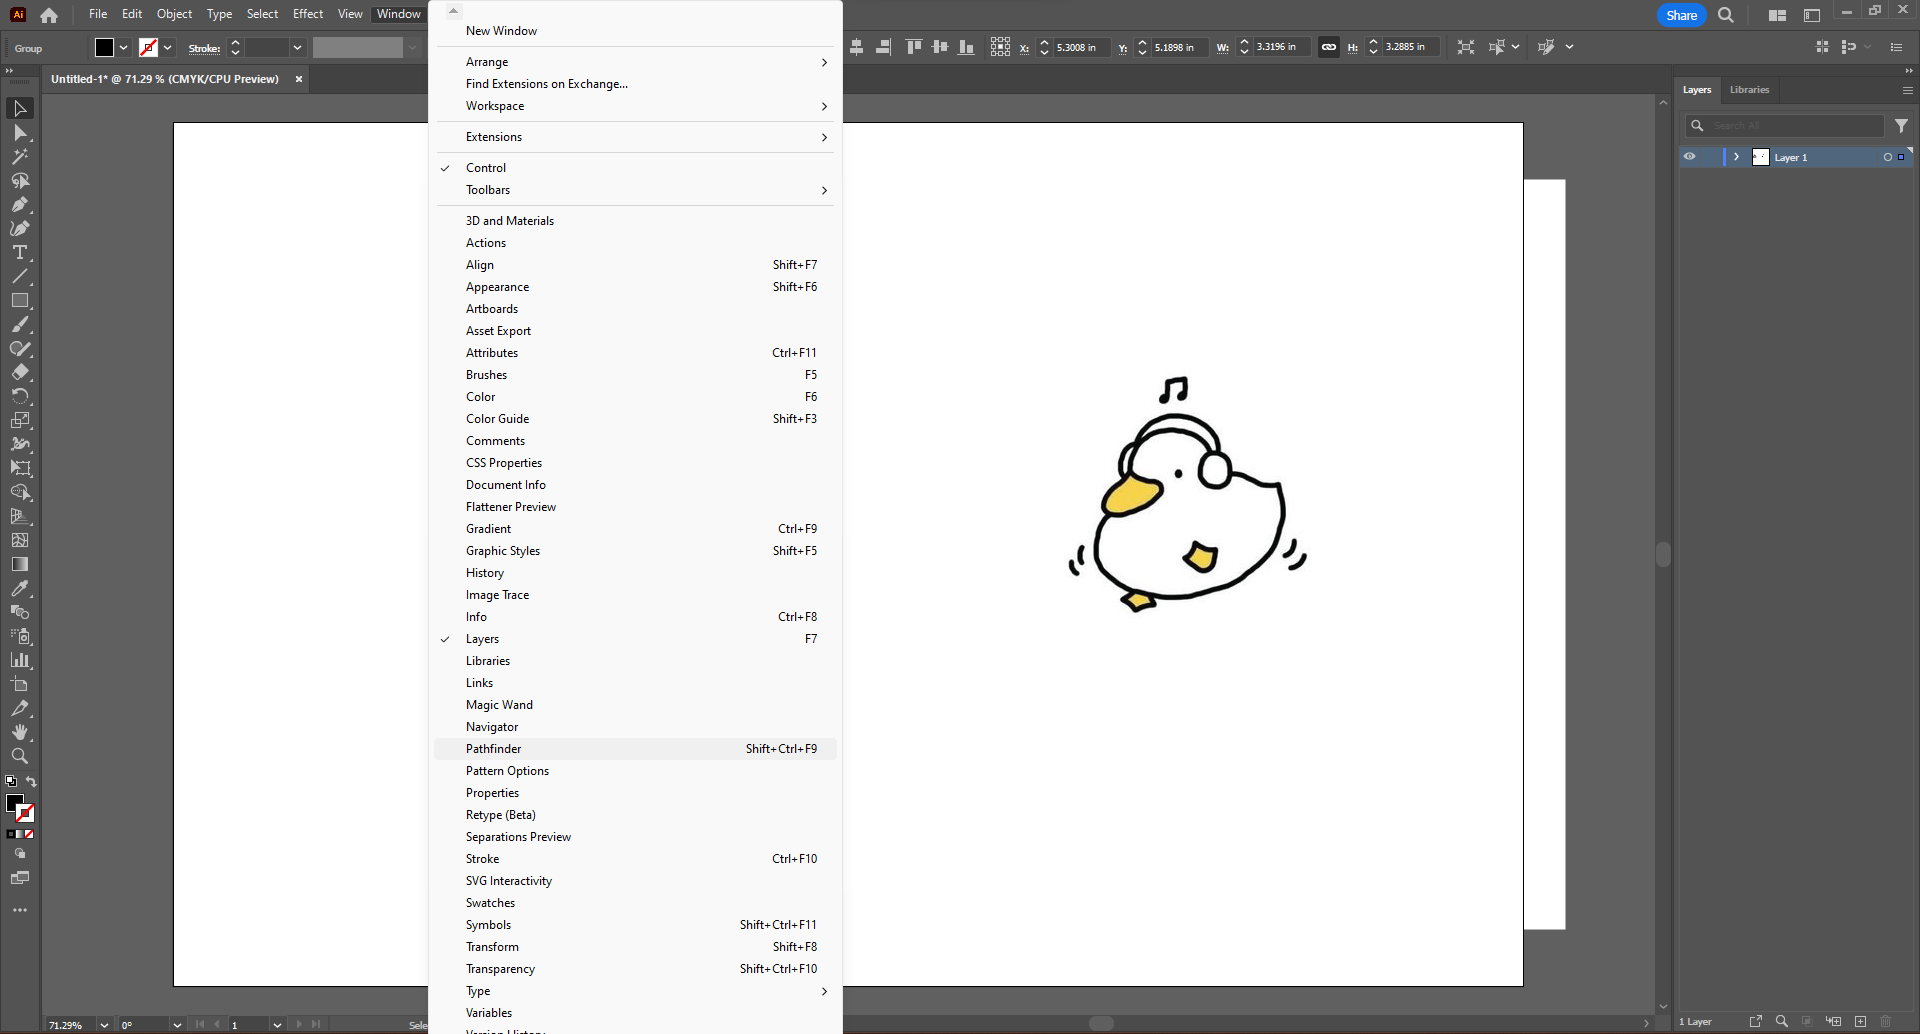Switch to the Libraries tab
The image size is (1920, 1034).
coord(1749,90)
